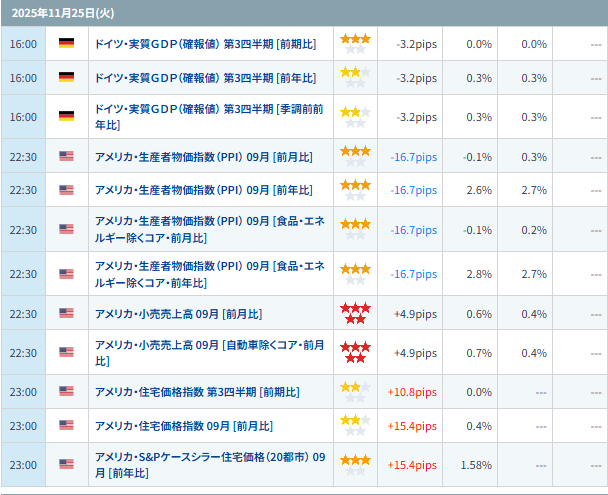Open アメリカ・小売売上高 09月 前月比 event
This screenshot has height=495, width=608.
[x=178, y=313]
